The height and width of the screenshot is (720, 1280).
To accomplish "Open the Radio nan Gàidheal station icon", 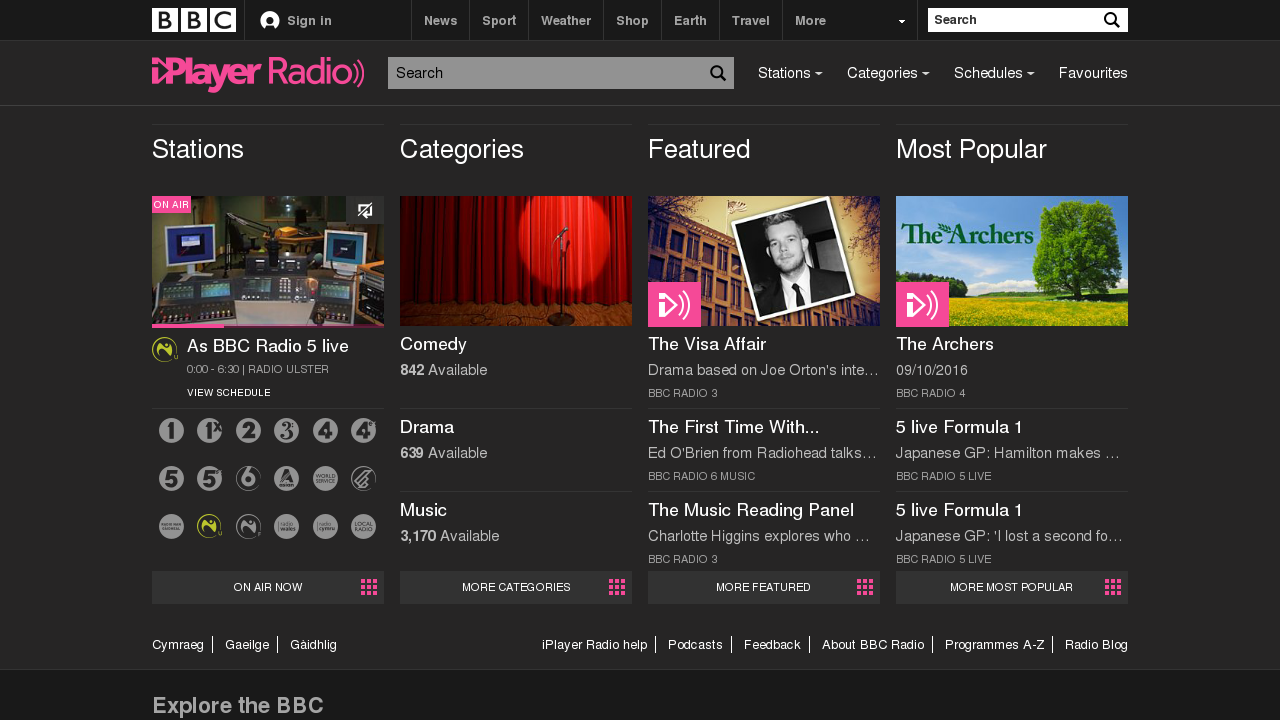I will point(171,526).
